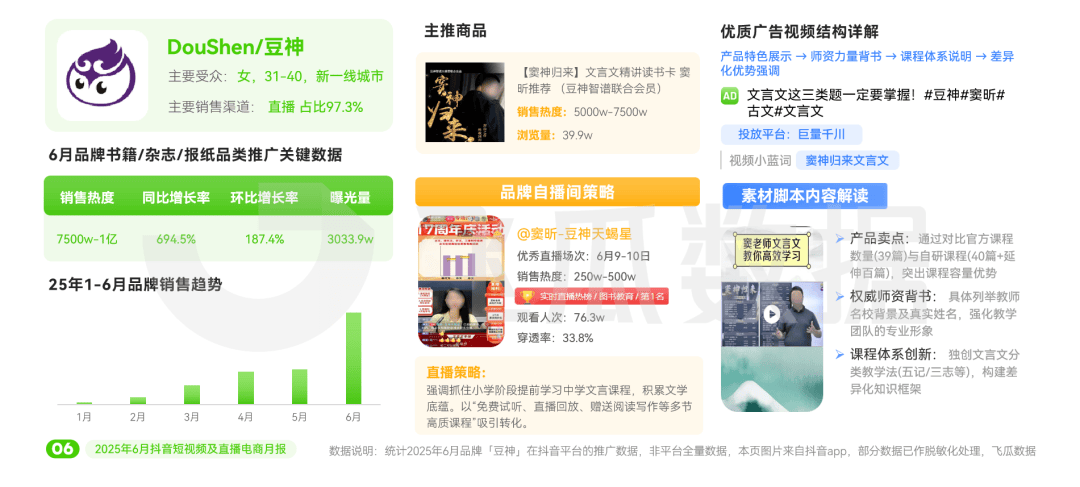Click the green 06 page number badge
The width and height of the screenshot is (1080, 487).
(63, 449)
